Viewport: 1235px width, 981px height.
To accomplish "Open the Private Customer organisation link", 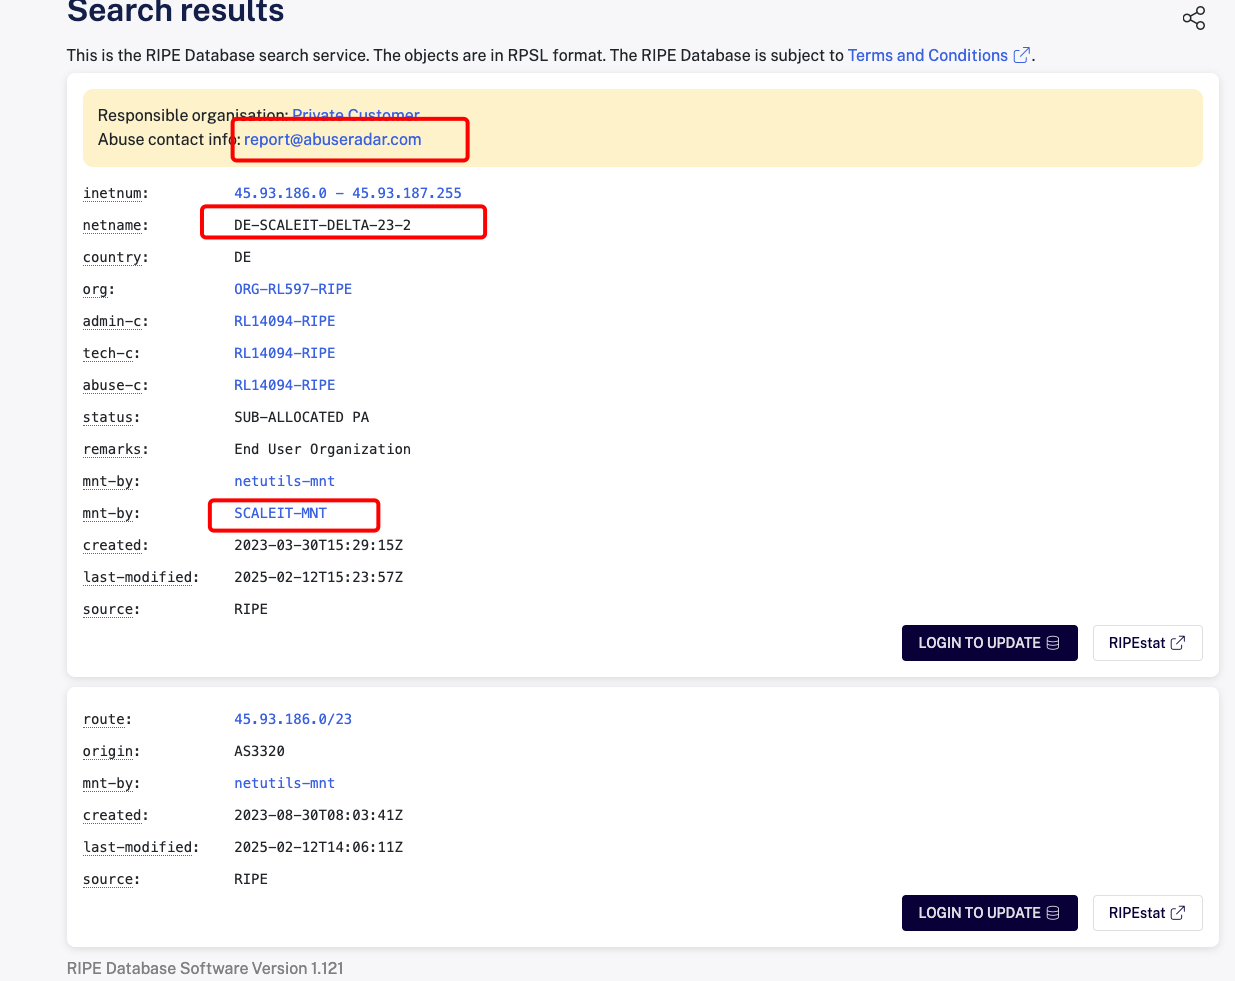I will point(355,114).
